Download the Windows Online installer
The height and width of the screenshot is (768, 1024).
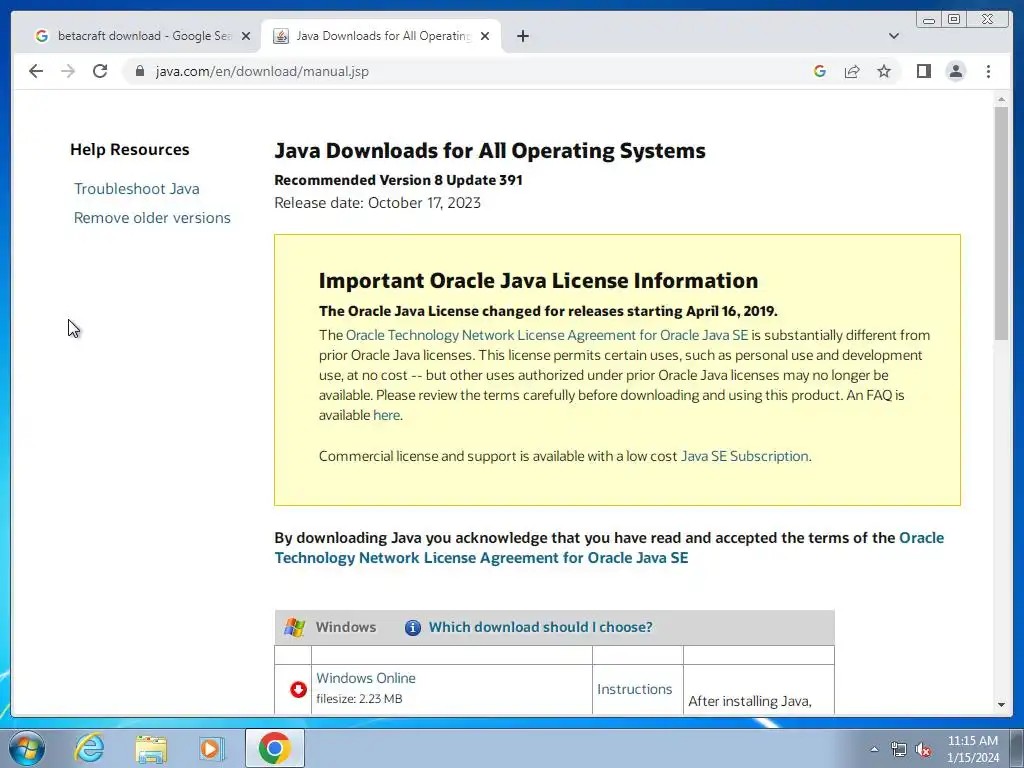366,679
